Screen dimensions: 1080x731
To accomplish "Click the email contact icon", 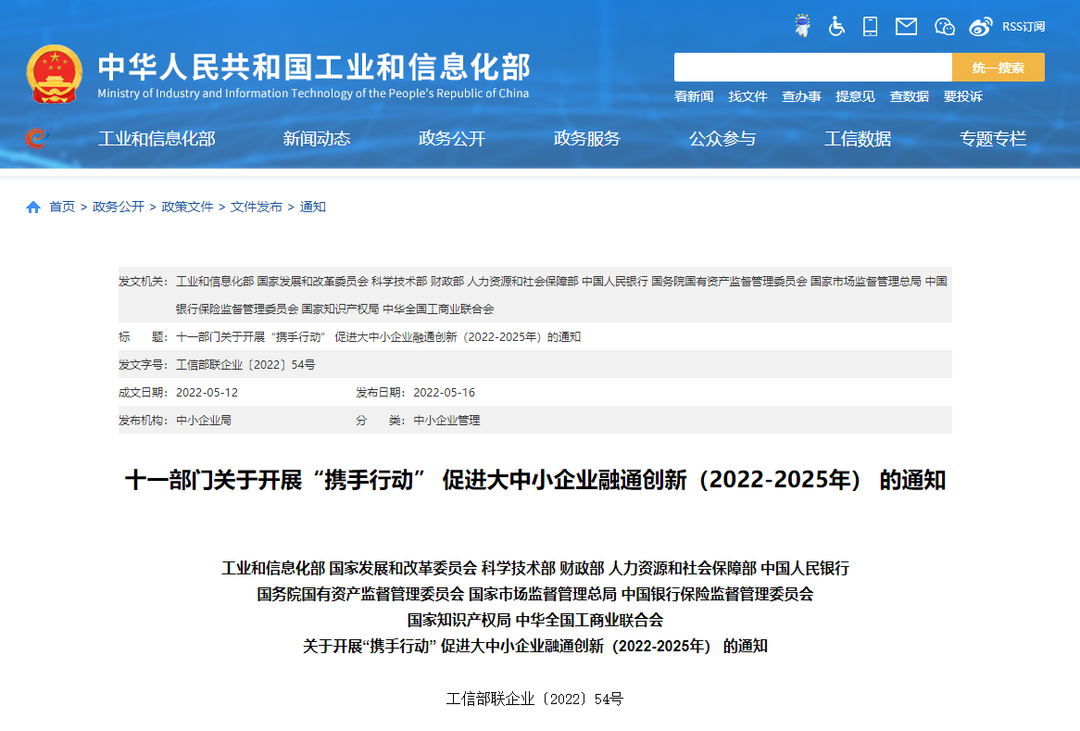I will tap(905, 26).
